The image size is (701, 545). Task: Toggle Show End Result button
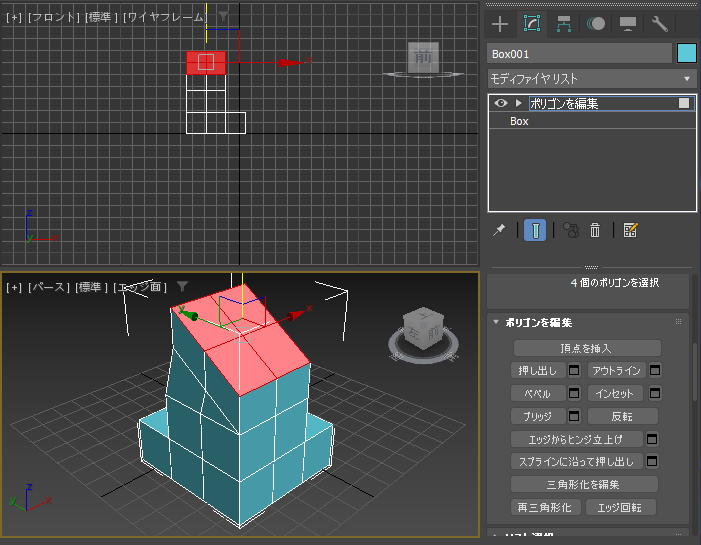click(x=535, y=230)
